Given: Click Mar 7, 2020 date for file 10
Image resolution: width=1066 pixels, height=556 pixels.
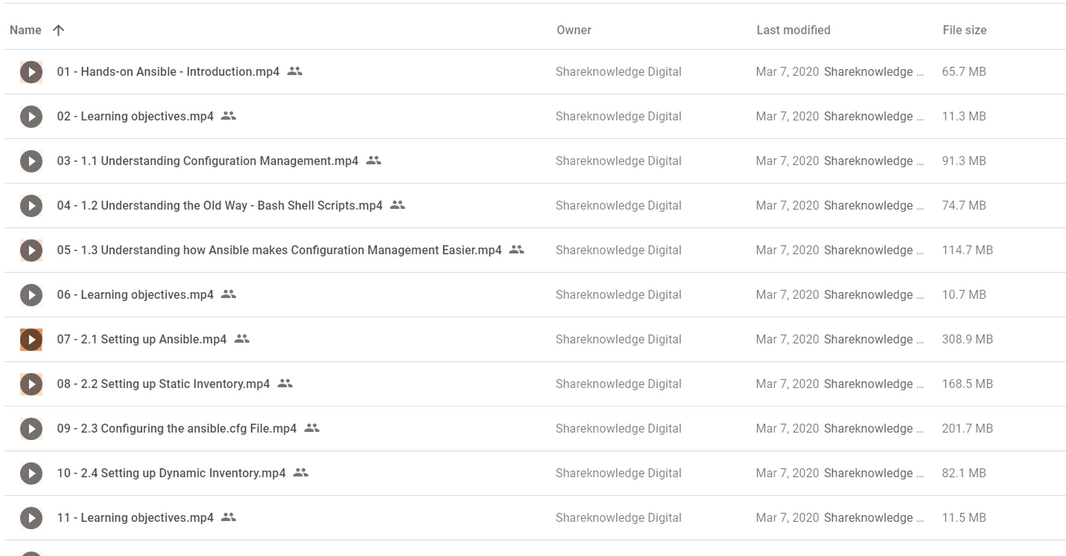Looking at the screenshot, I should [787, 473].
